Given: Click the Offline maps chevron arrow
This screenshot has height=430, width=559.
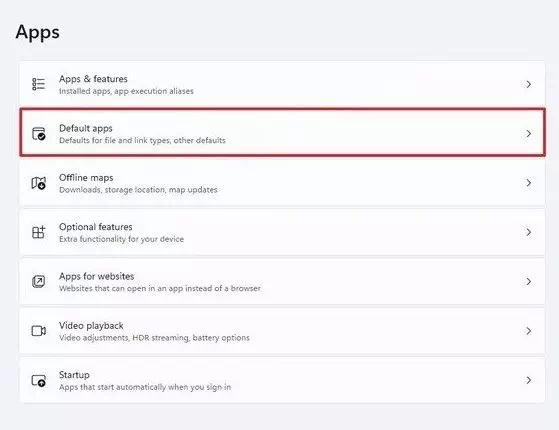Looking at the screenshot, I should [x=529, y=183].
